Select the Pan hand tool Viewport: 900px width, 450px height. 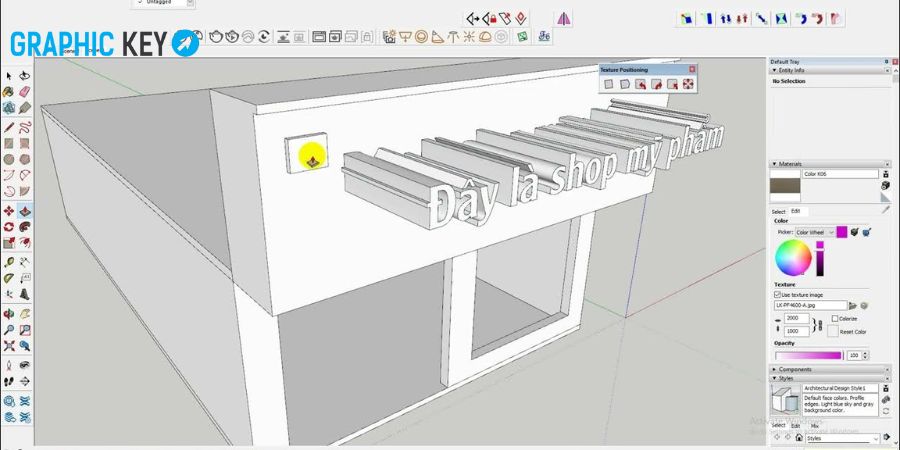pyautogui.click(x=25, y=313)
